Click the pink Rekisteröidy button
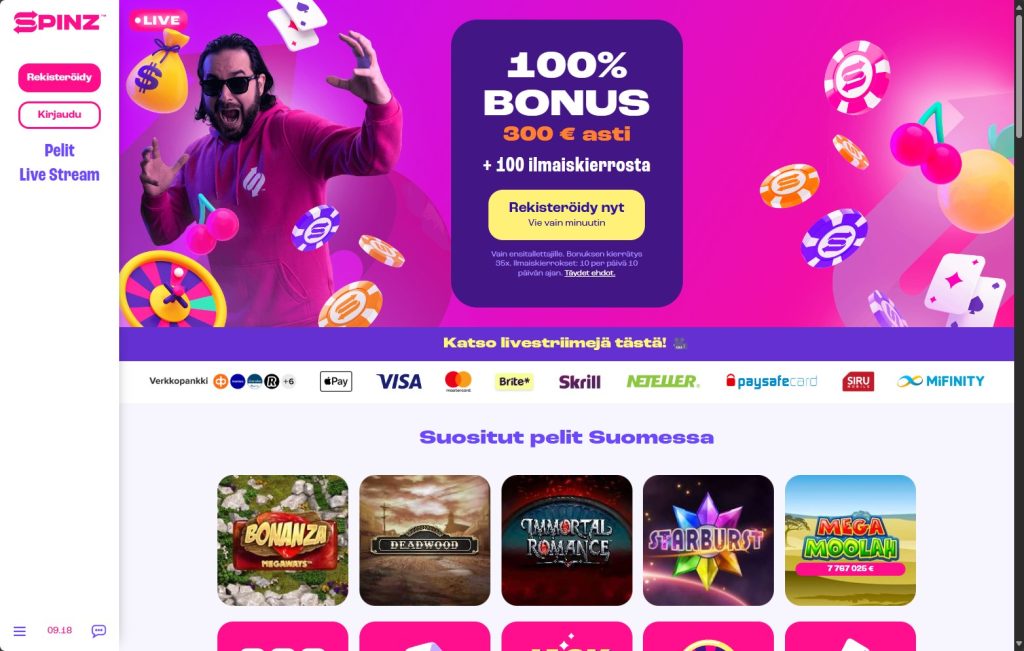Screen dimensions: 1024x651 [x=59, y=77]
